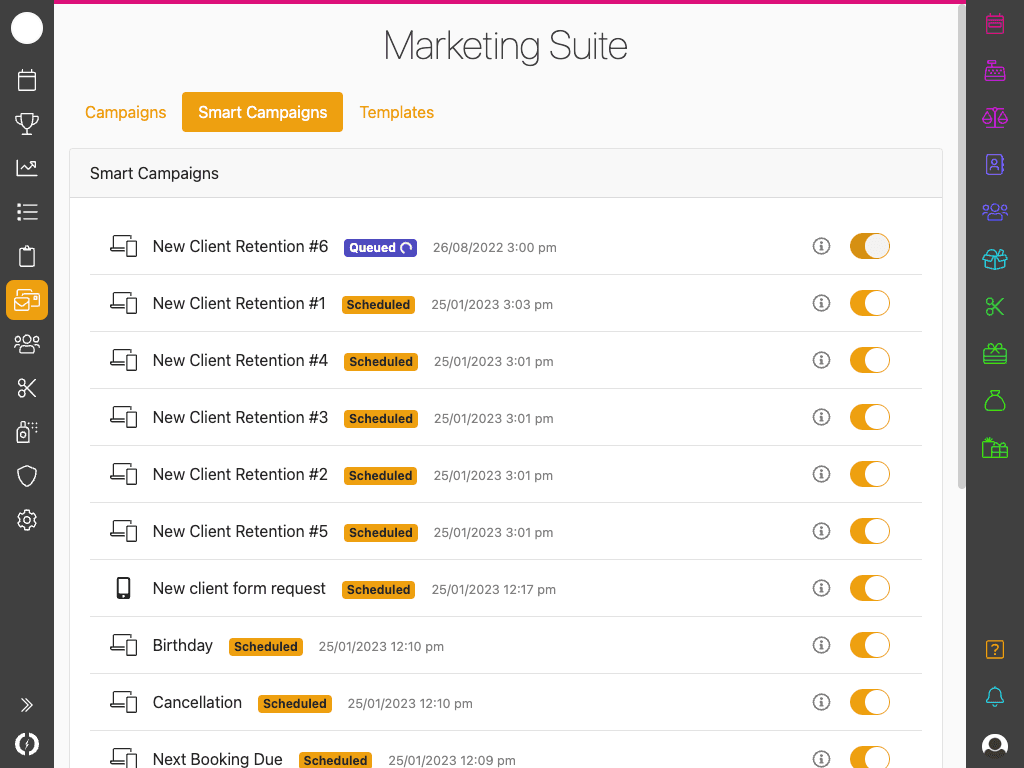The image size is (1024, 768).
Task: Click the gift box icon on the right sidebar
Action: pos(994,258)
